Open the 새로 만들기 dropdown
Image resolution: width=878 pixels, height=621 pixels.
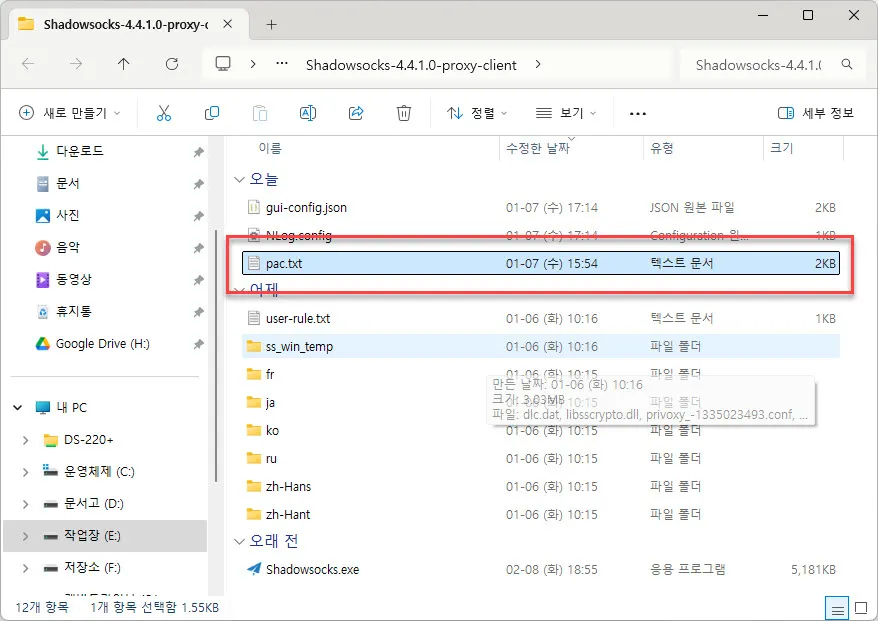[x=69, y=113]
